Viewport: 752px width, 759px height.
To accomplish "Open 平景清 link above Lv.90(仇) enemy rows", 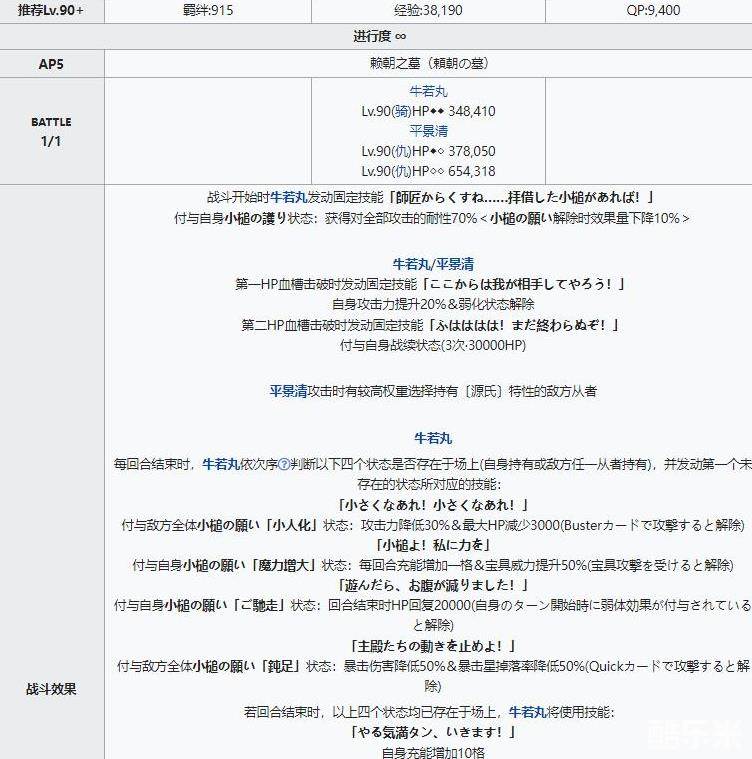I will pyautogui.click(x=429, y=131).
